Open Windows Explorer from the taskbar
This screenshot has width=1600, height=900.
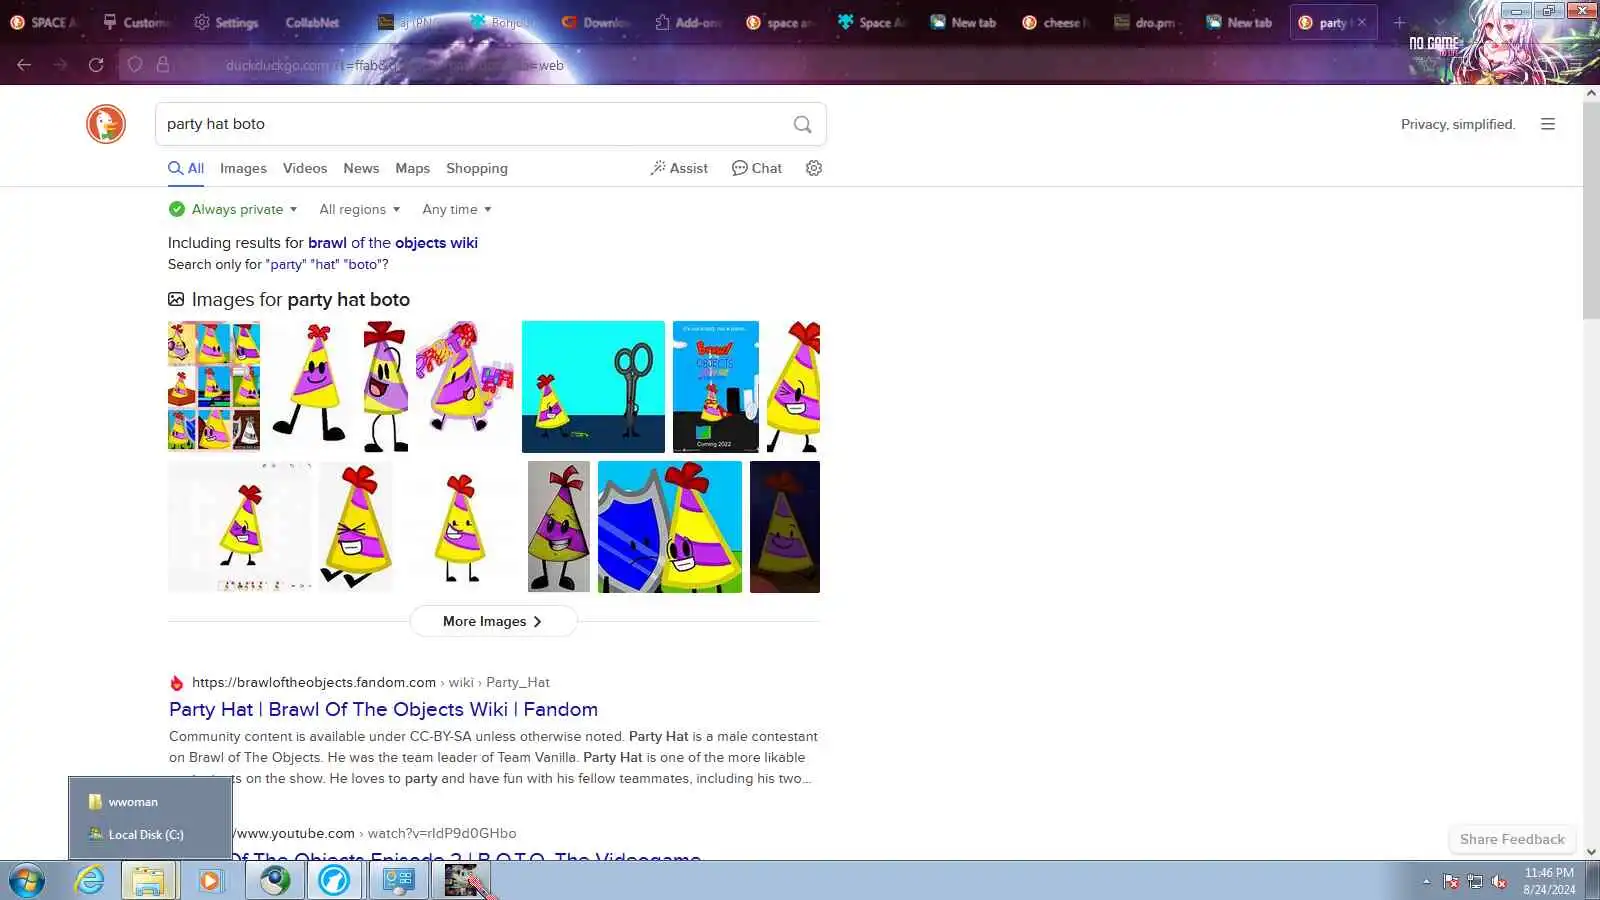(x=149, y=881)
